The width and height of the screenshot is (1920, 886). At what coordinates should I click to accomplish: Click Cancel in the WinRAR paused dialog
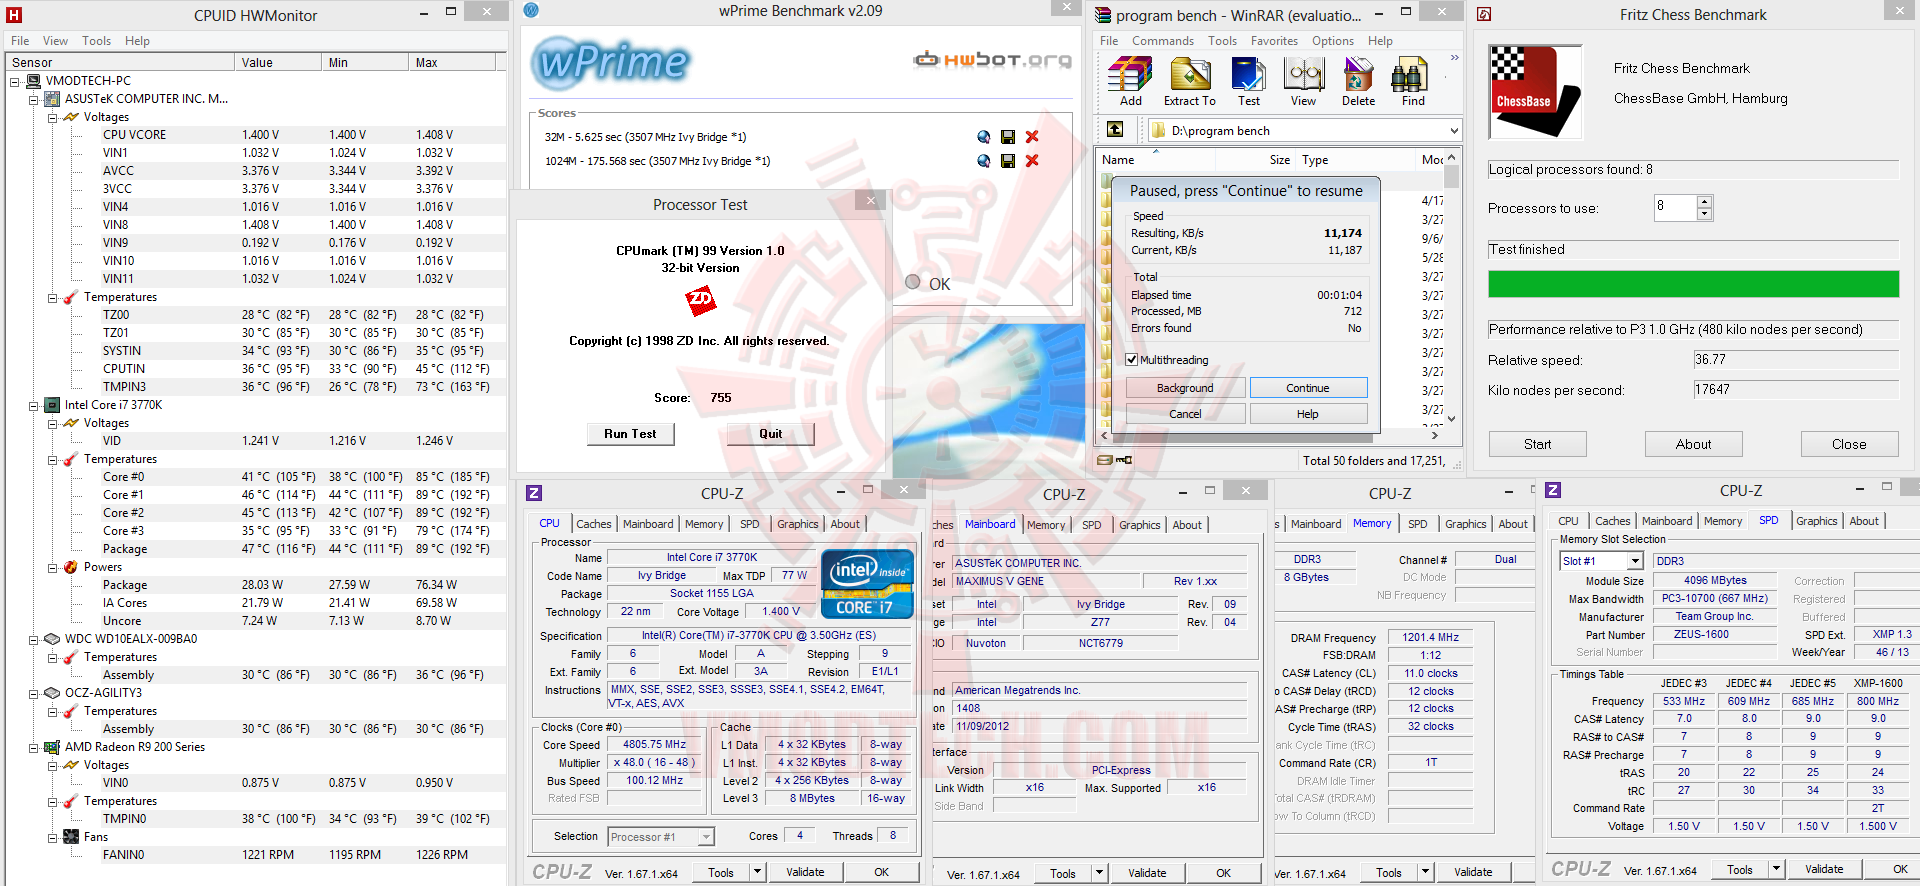[x=1185, y=414]
